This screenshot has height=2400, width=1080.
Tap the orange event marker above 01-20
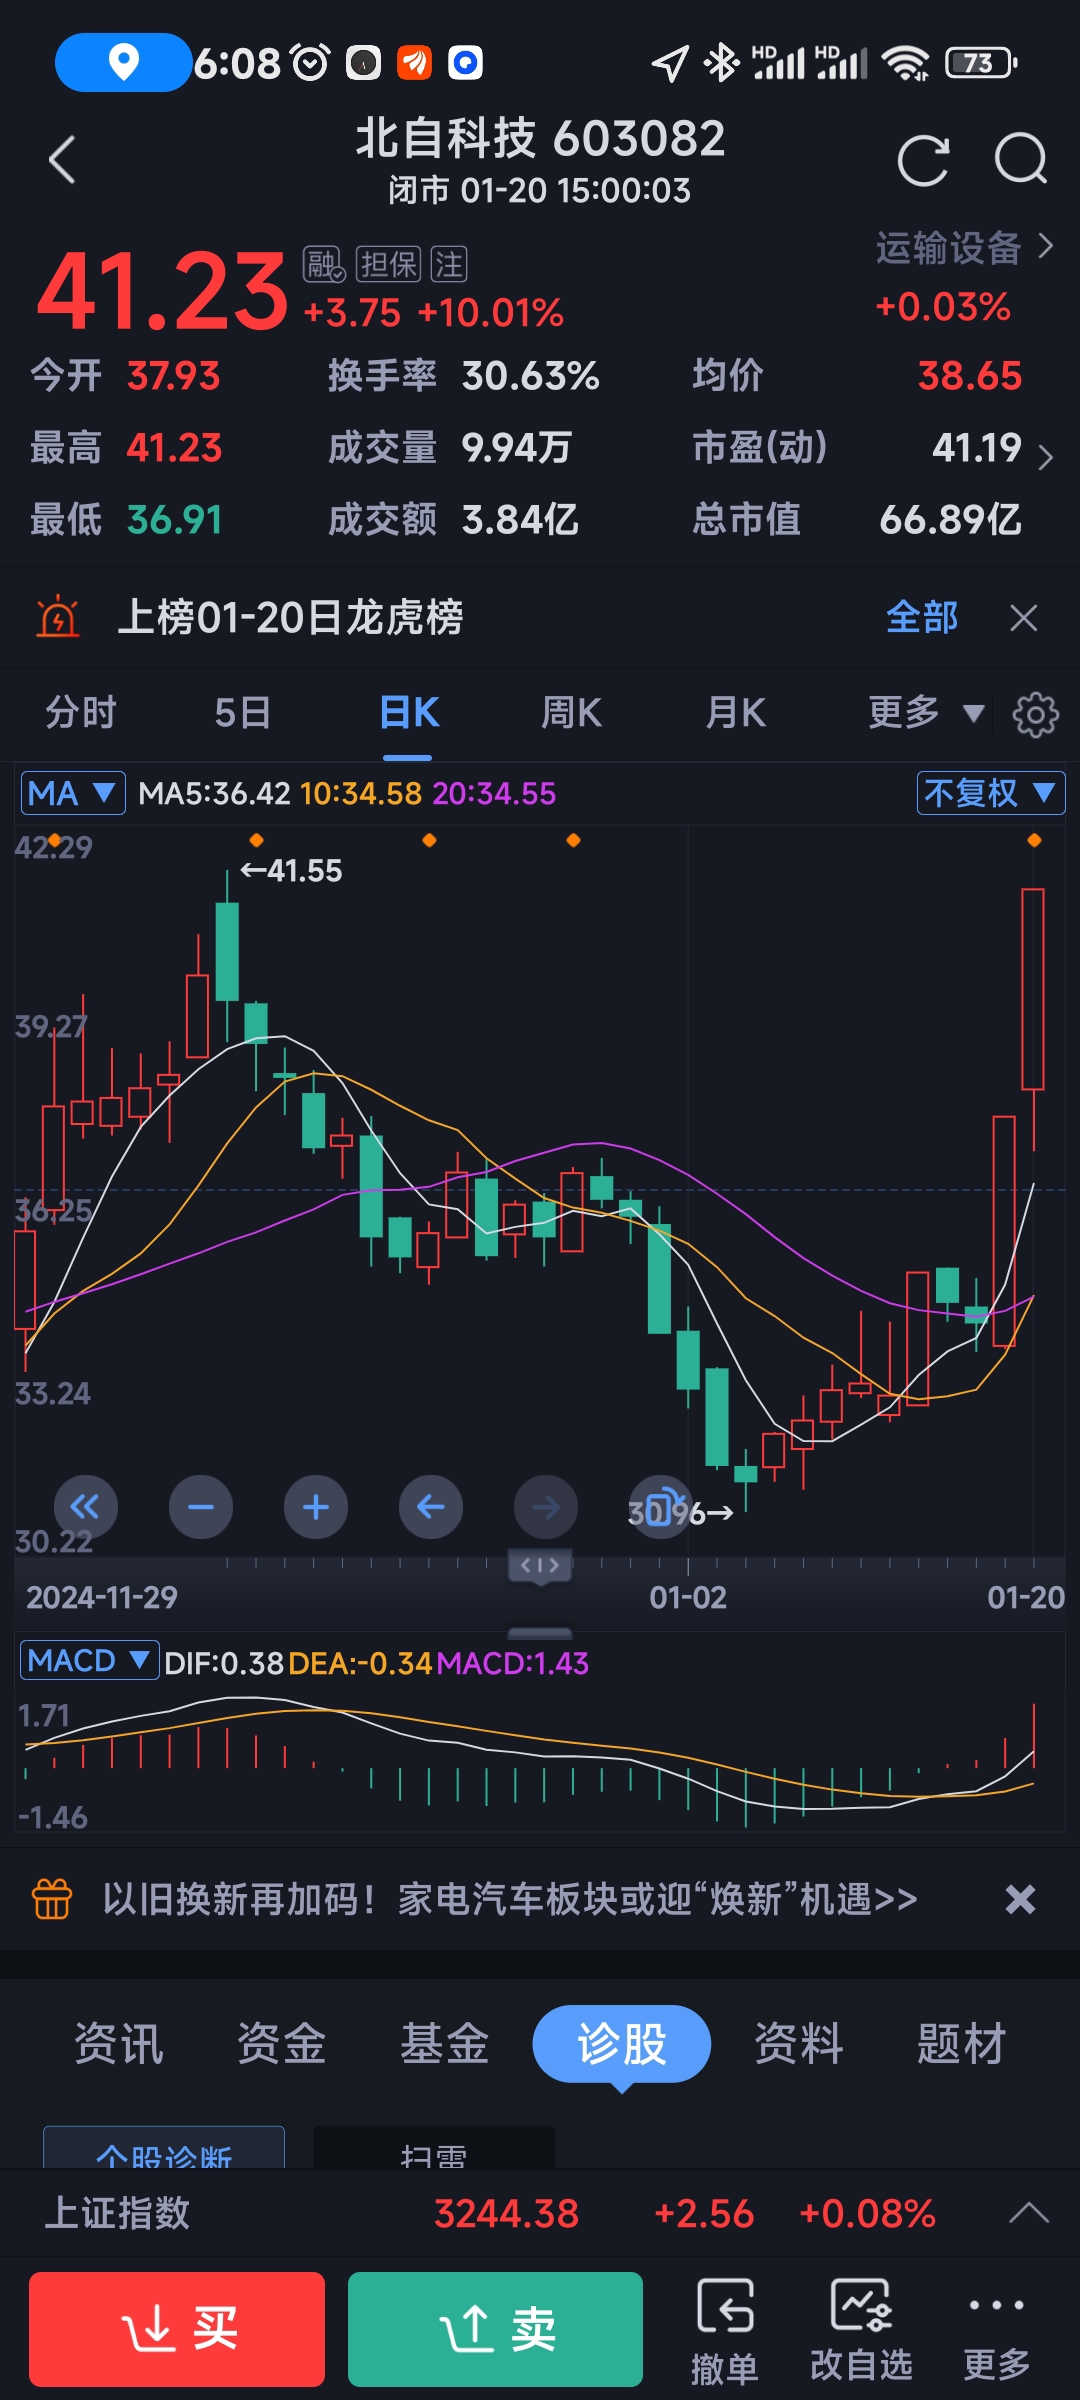1034,840
